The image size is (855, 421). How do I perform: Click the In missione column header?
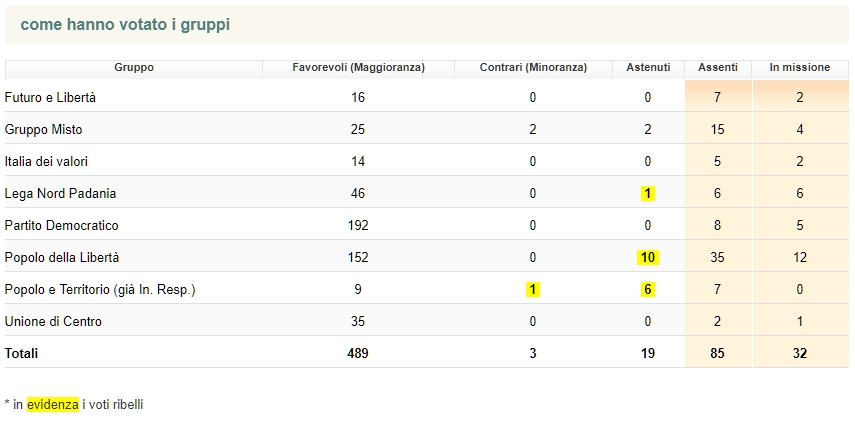[x=800, y=68]
